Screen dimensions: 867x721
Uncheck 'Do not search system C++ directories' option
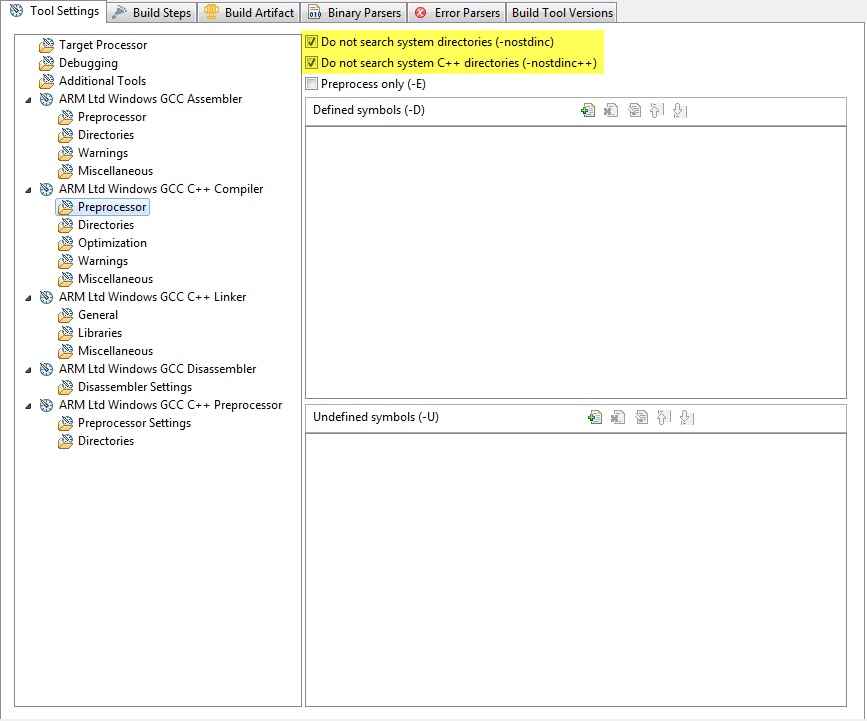(312, 63)
